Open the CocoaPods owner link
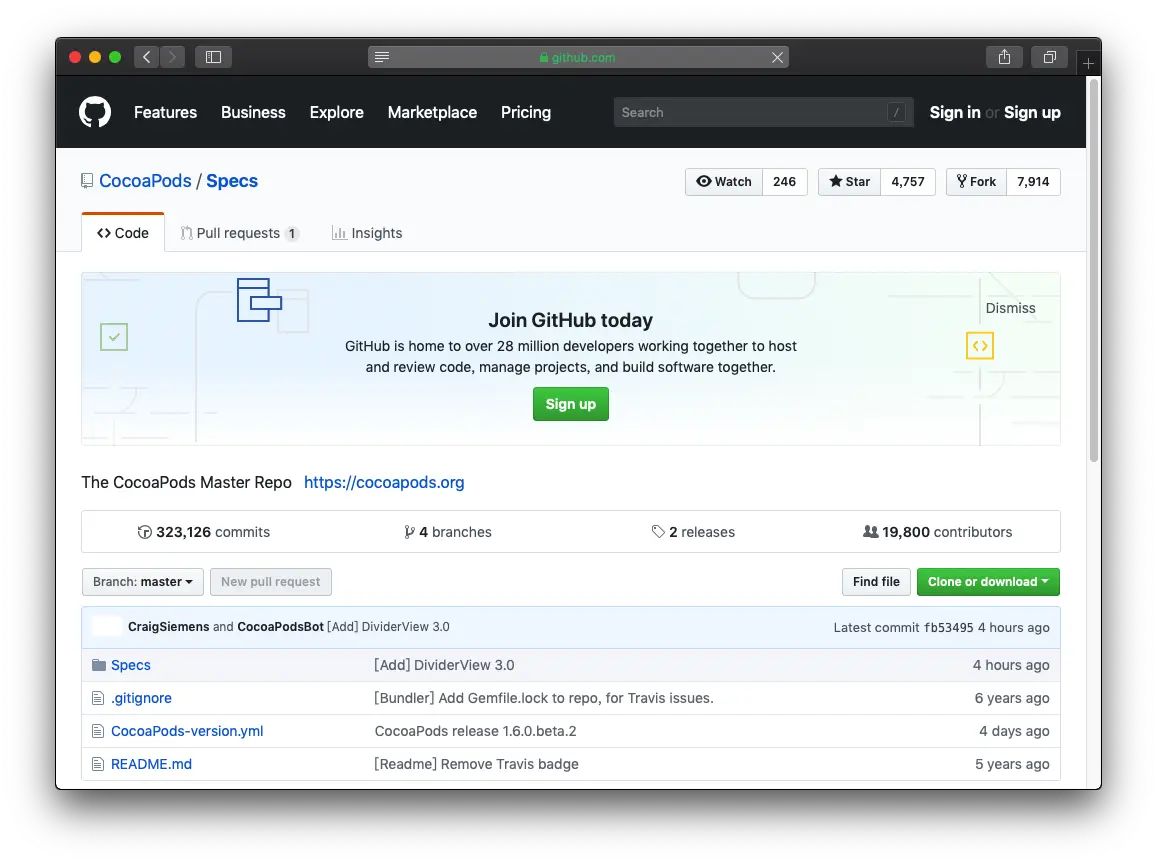This screenshot has height=863, width=1157. [145, 181]
